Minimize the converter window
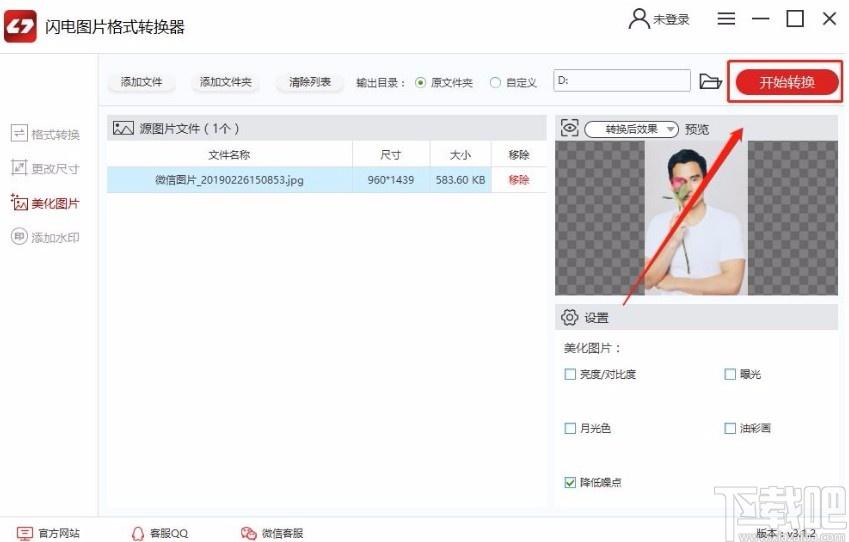Image resolution: width=849 pixels, height=542 pixels. click(760, 19)
